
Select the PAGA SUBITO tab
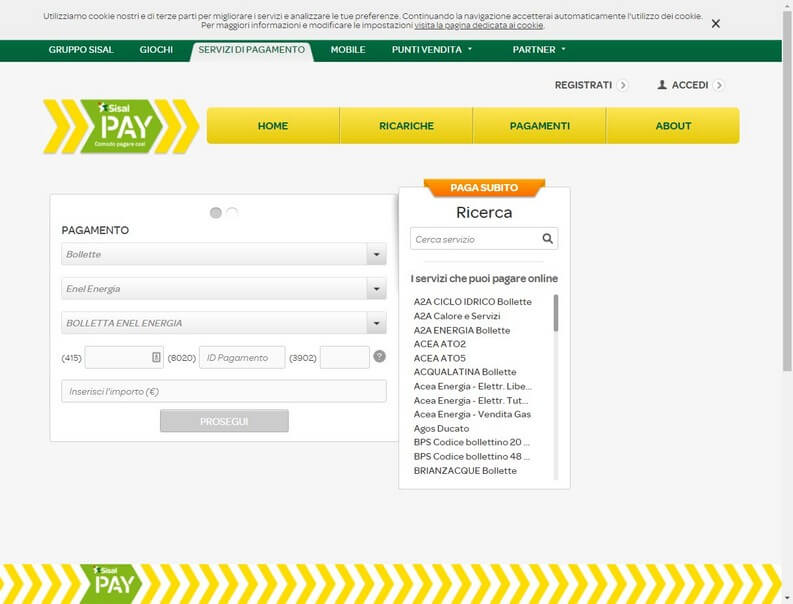pyautogui.click(x=484, y=188)
